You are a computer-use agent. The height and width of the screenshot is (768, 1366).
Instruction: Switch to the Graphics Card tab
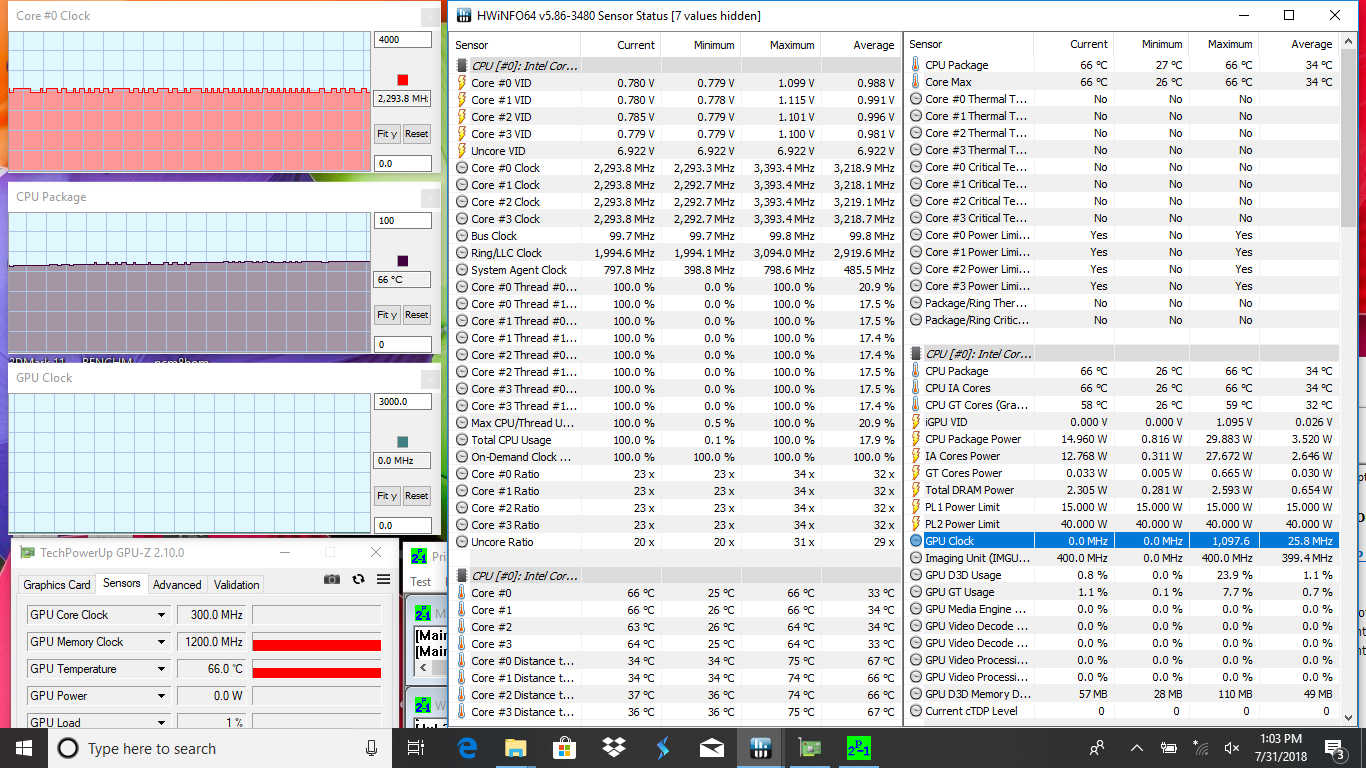tap(57, 585)
